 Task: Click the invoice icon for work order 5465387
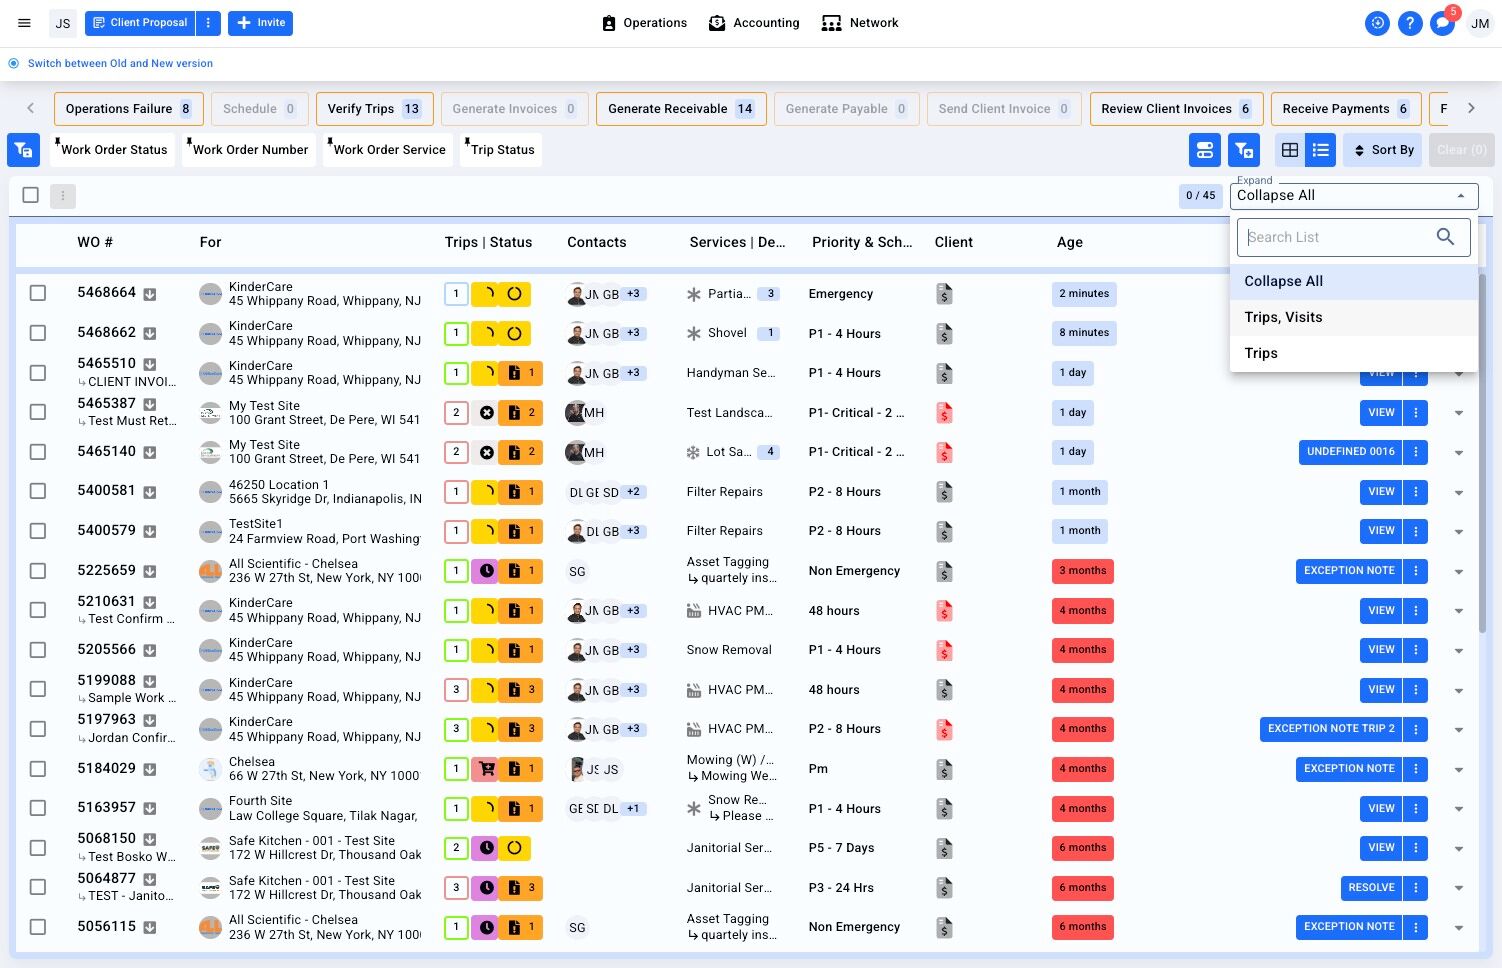[x=944, y=413]
